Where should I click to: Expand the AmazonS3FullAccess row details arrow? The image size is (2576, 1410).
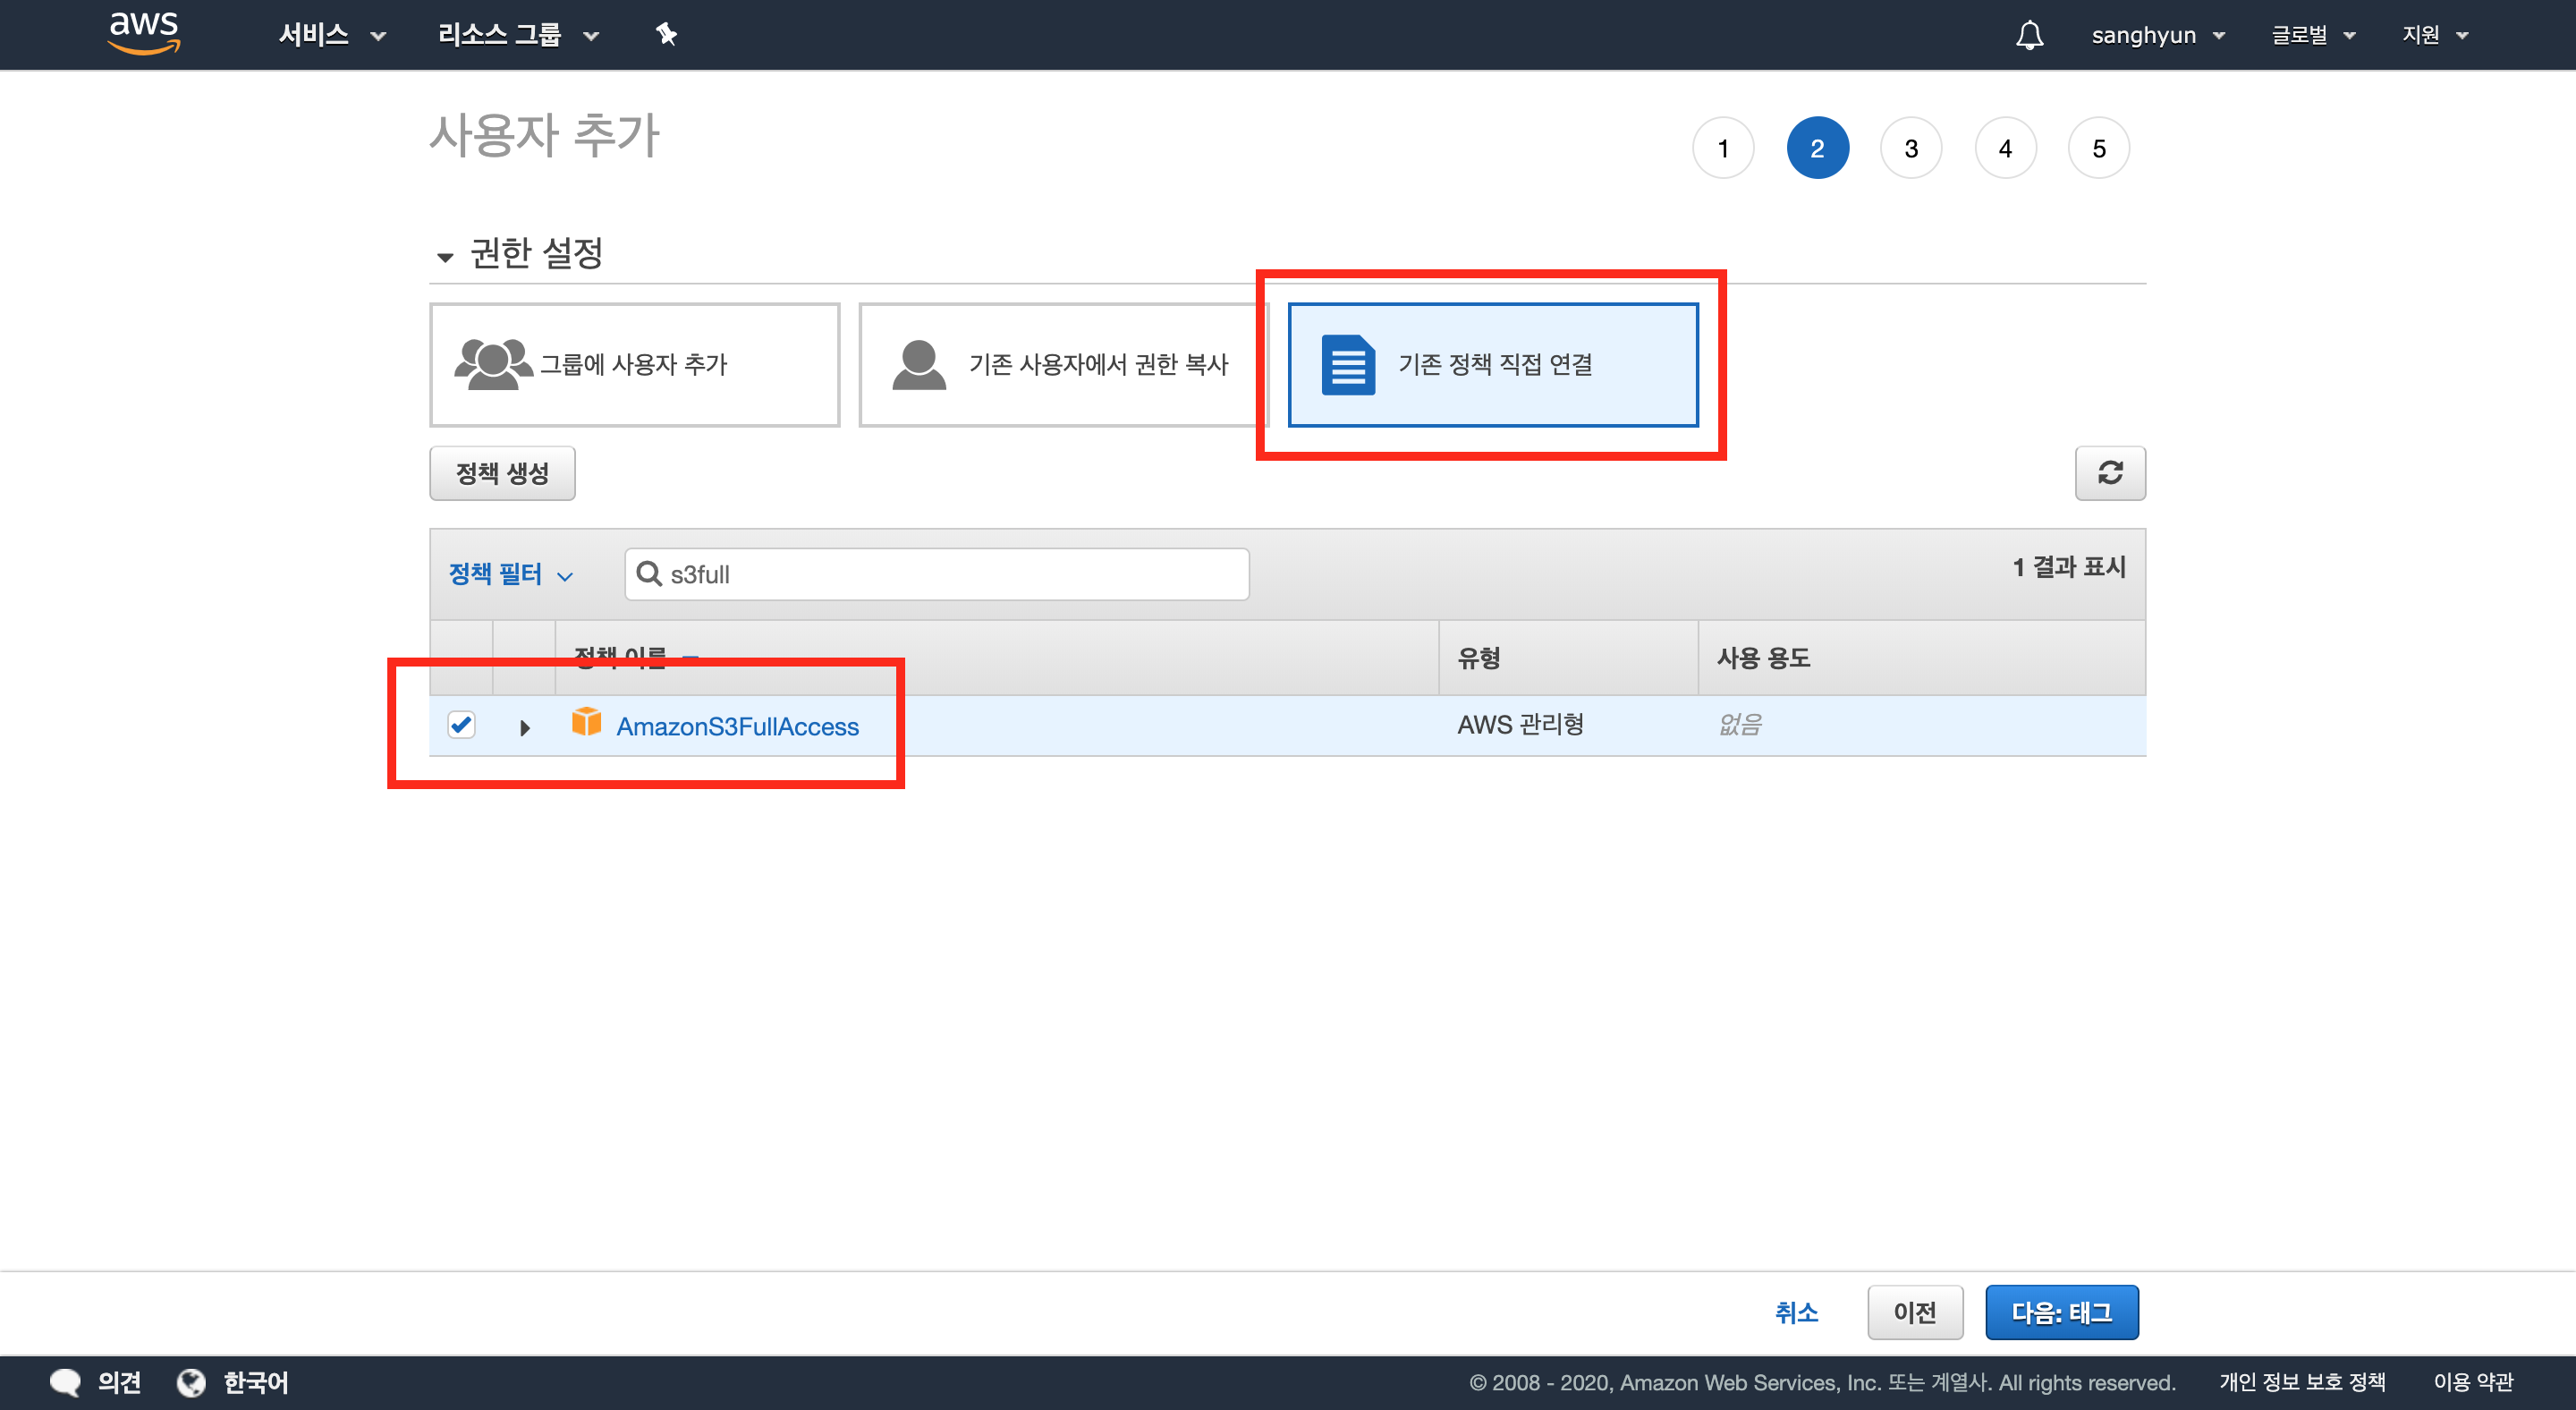point(524,727)
